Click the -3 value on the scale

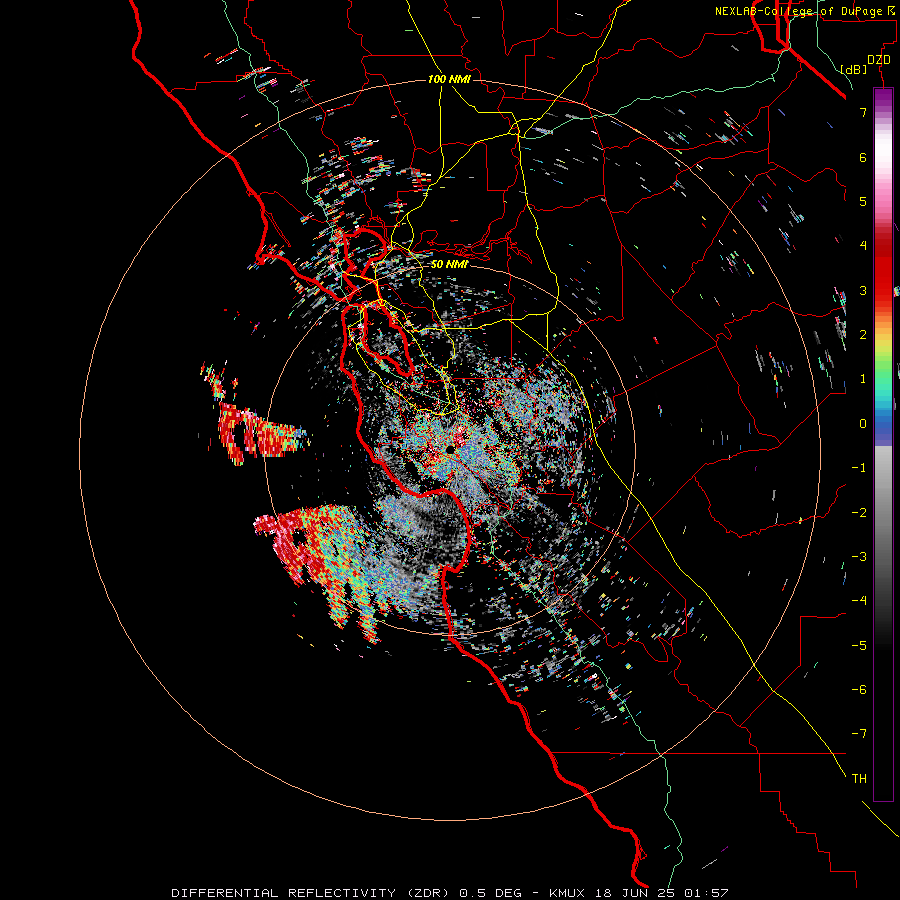pos(859,557)
